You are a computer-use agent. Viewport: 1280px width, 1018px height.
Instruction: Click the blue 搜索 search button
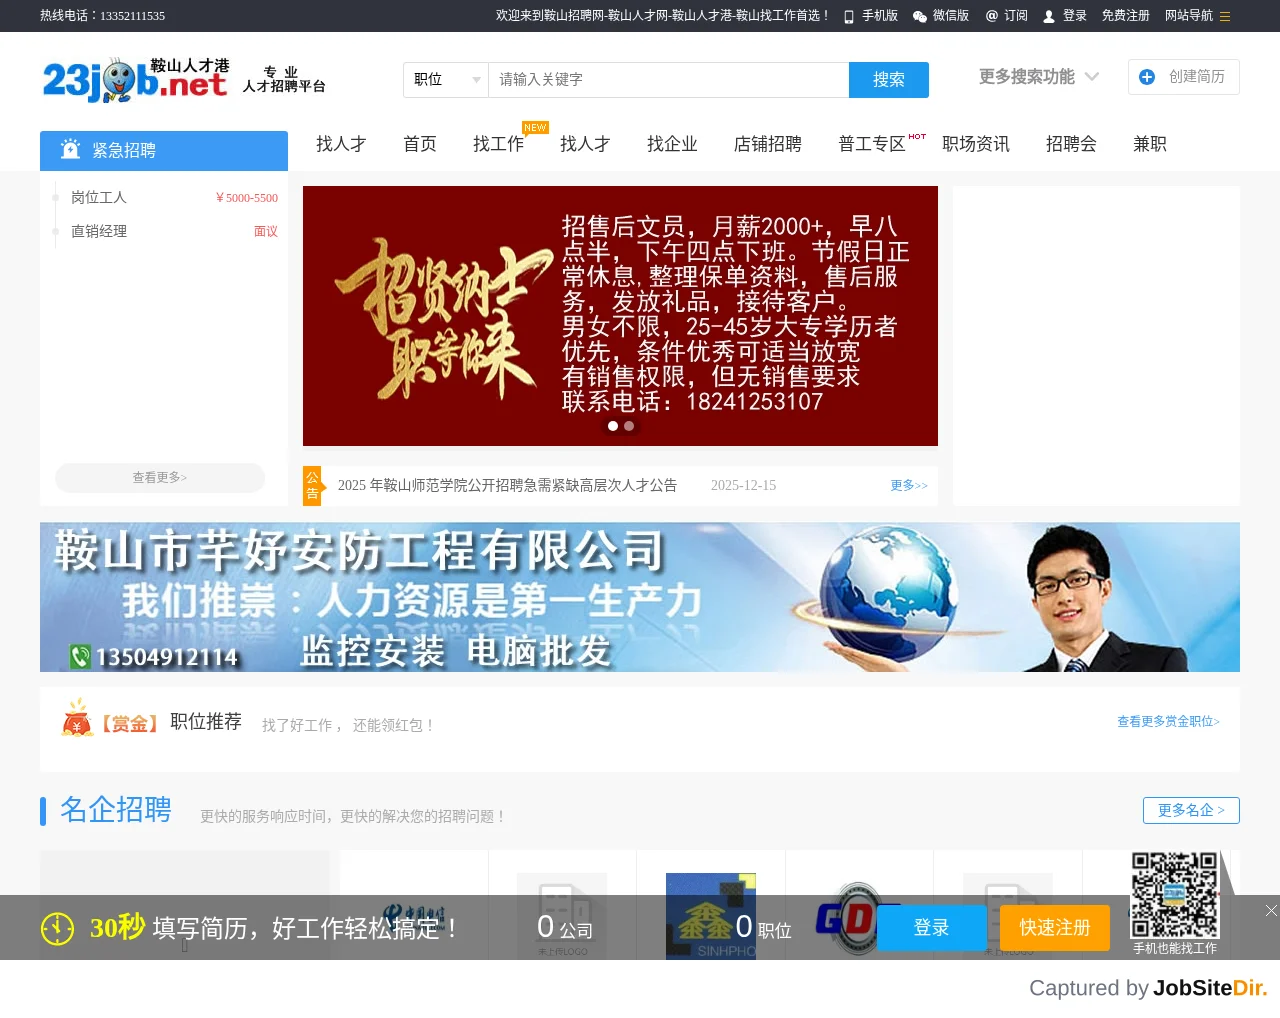pyautogui.click(x=889, y=80)
